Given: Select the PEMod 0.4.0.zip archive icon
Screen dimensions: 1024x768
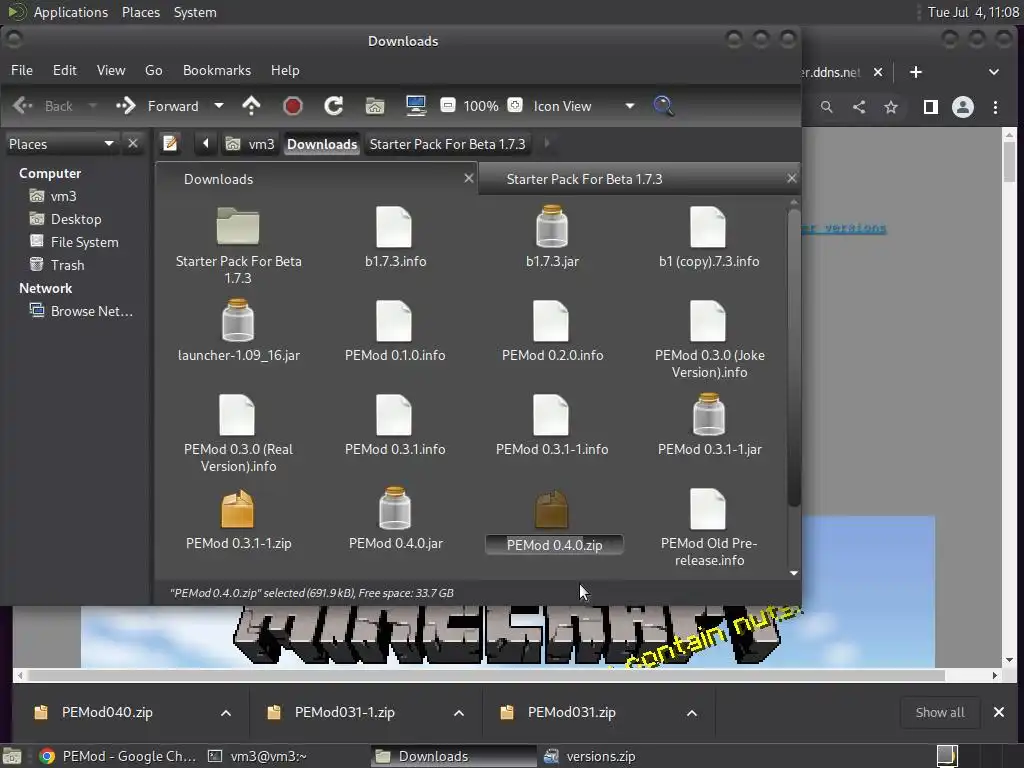Looking at the screenshot, I should pyautogui.click(x=552, y=509).
